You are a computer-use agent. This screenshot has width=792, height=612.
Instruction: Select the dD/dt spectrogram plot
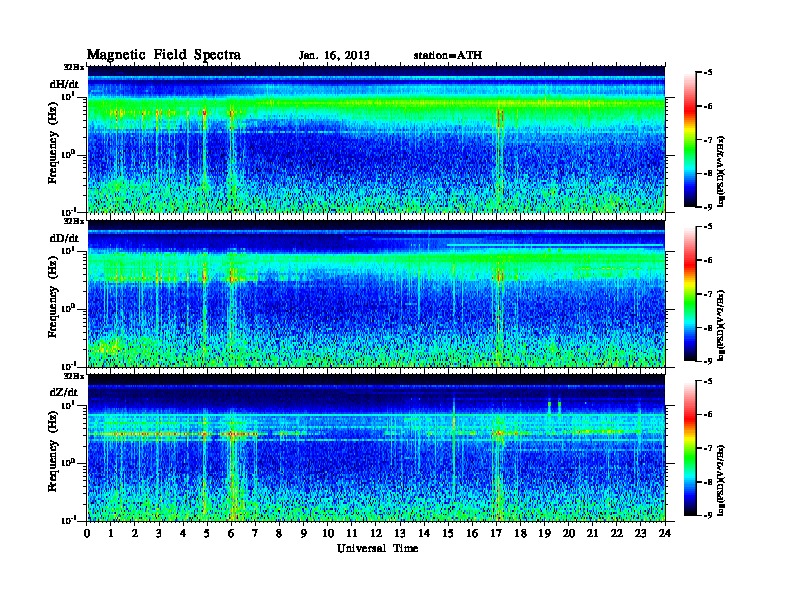(x=376, y=293)
